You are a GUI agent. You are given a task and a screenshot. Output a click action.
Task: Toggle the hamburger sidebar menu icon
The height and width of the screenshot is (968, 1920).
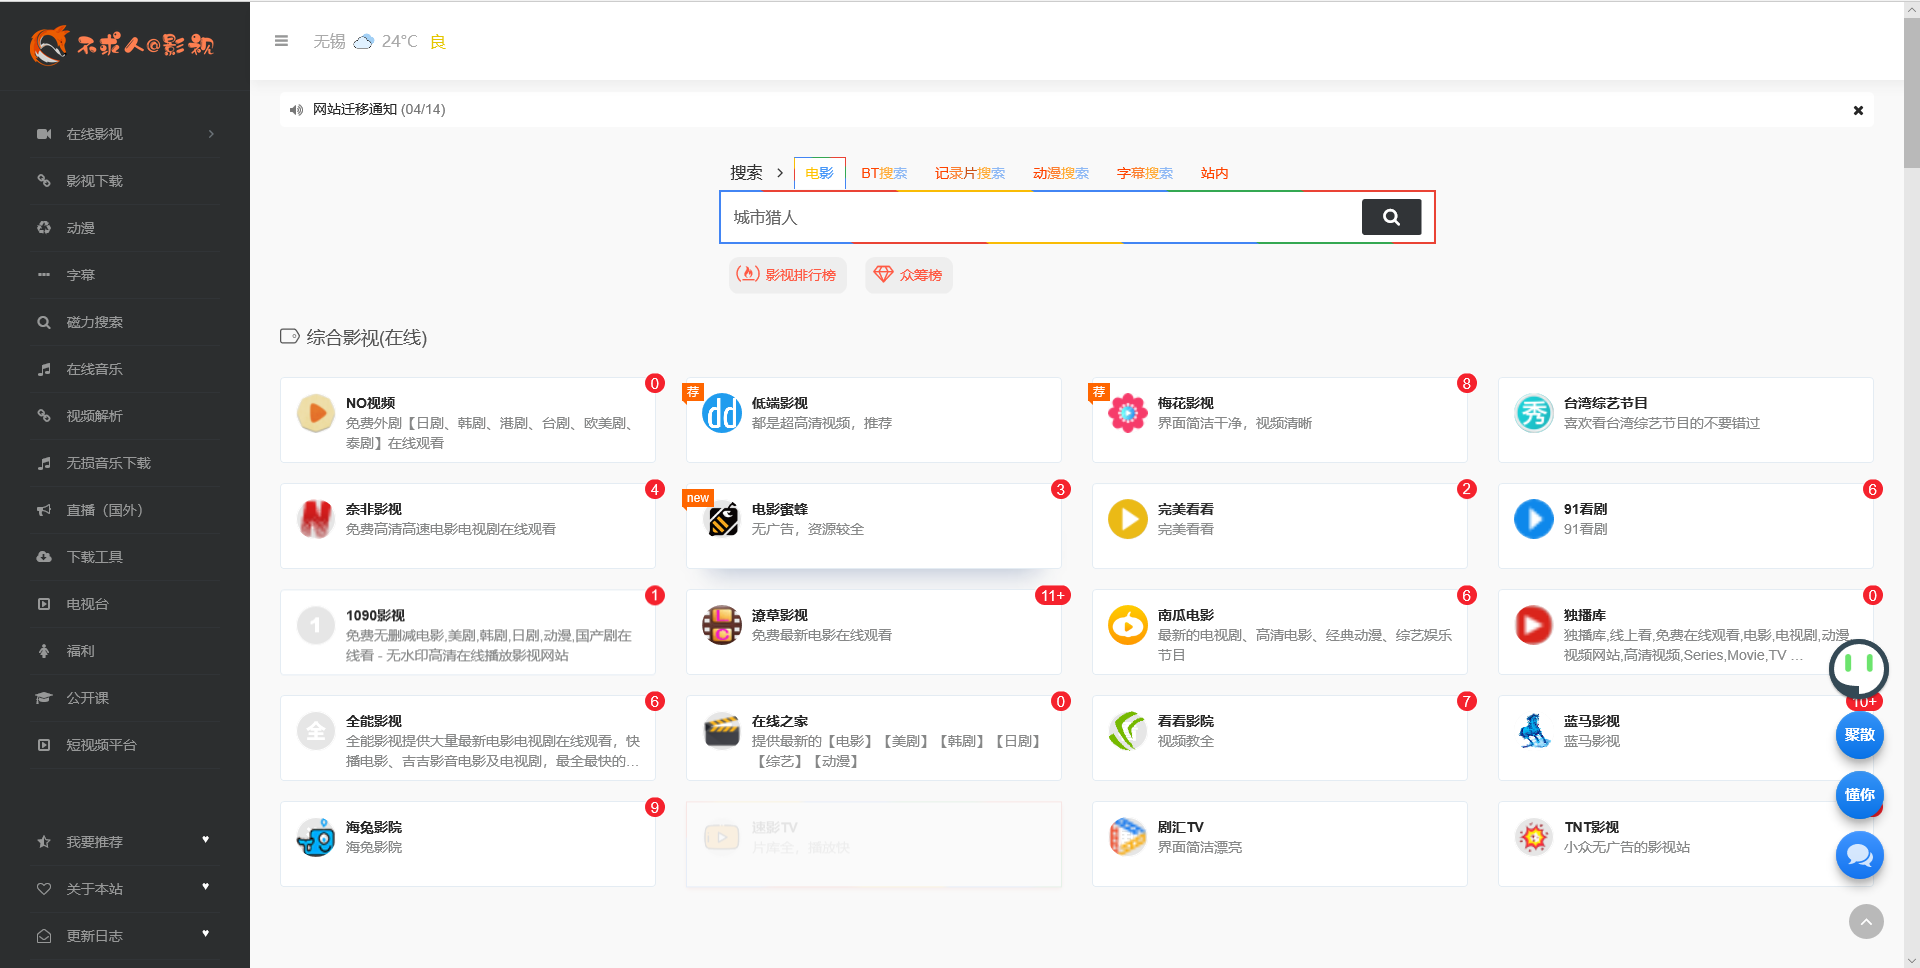[281, 41]
